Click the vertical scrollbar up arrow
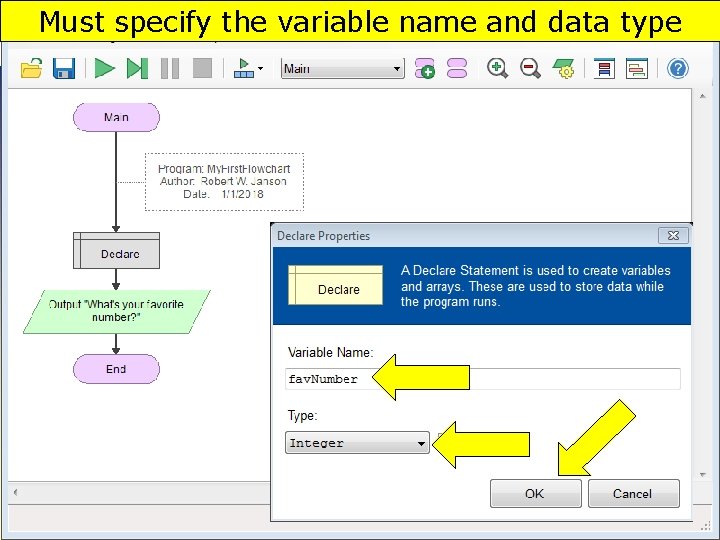Image resolution: width=720 pixels, height=540 pixels. click(703, 96)
